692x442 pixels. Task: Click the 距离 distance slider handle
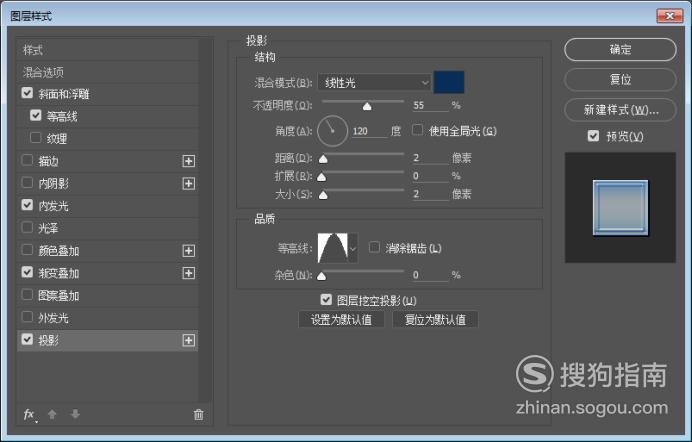323,159
